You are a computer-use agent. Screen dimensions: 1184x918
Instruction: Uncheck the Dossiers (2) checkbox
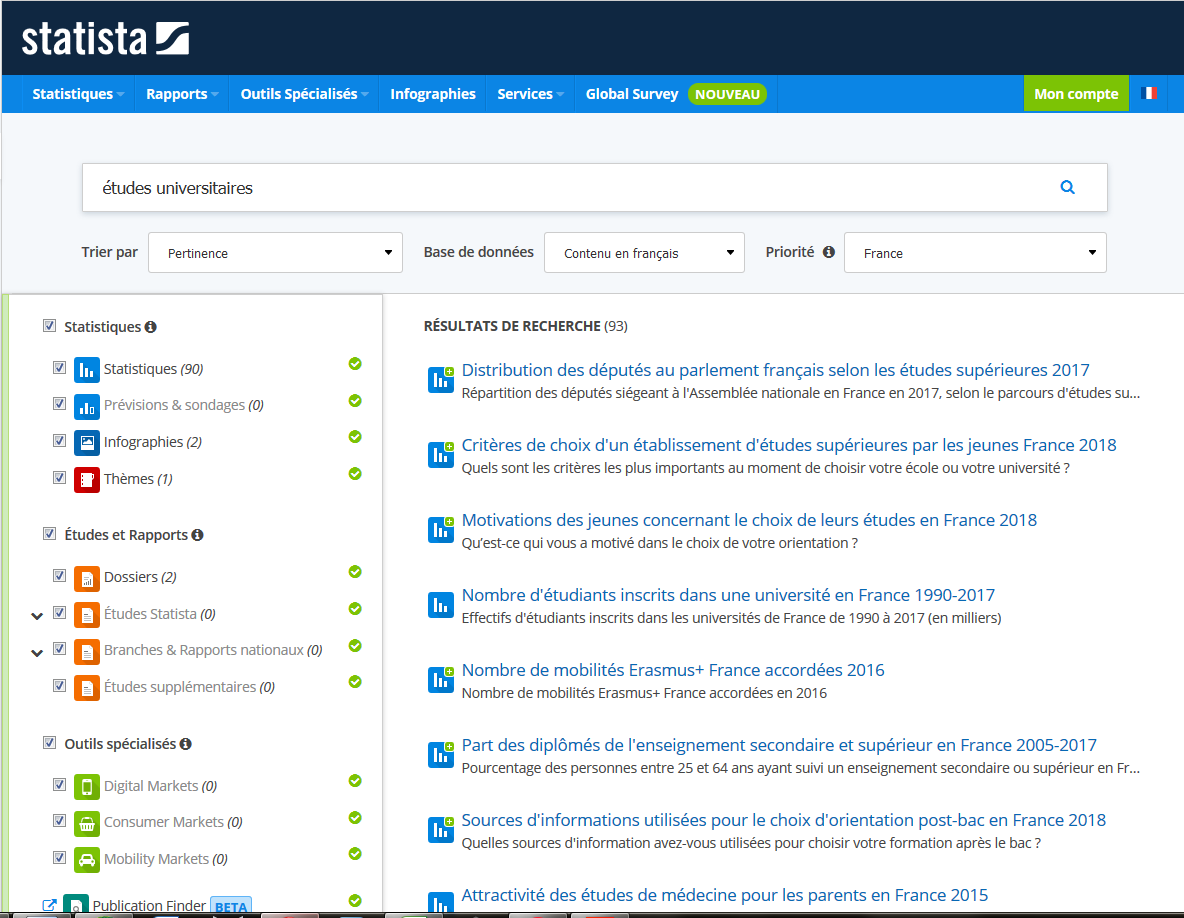[x=60, y=575]
